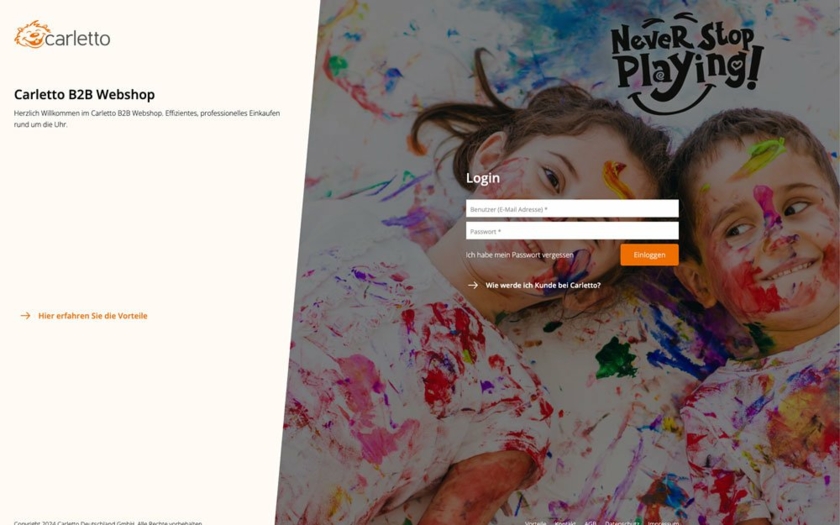
Task: Open the AGB footer link
Action: [x=590, y=522]
